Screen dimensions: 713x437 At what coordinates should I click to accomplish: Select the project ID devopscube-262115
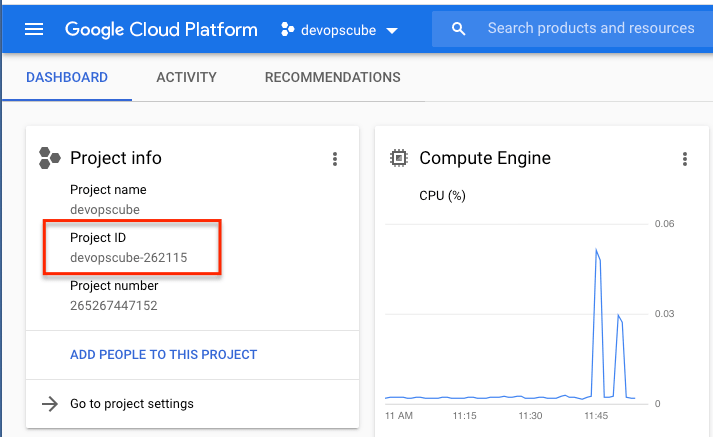click(x=129, y=258)
